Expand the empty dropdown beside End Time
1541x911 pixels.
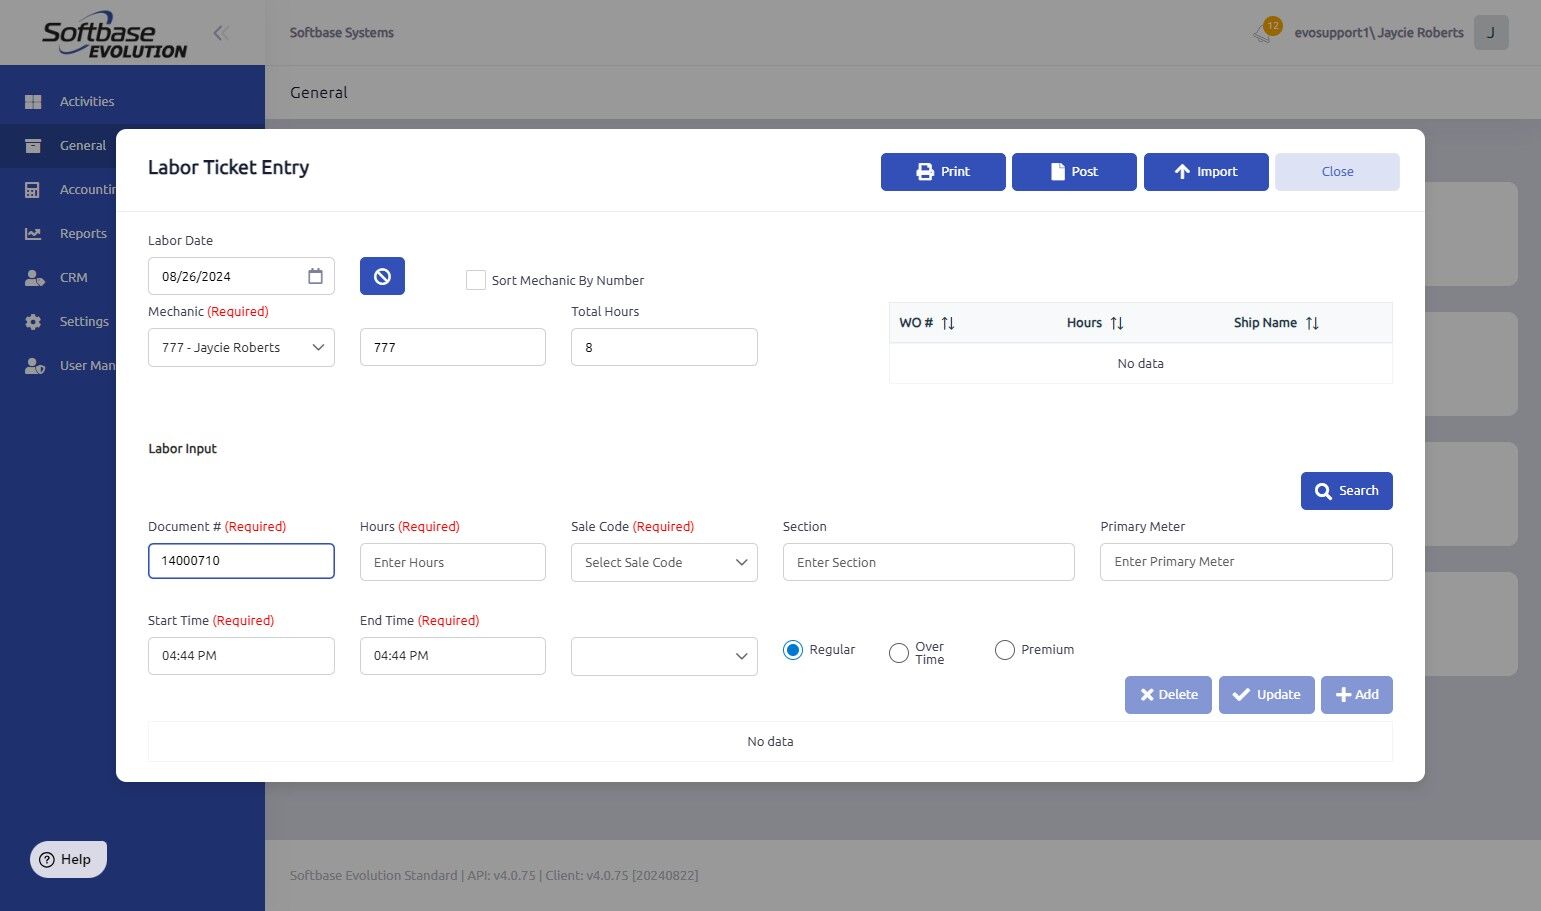[664, 656]
